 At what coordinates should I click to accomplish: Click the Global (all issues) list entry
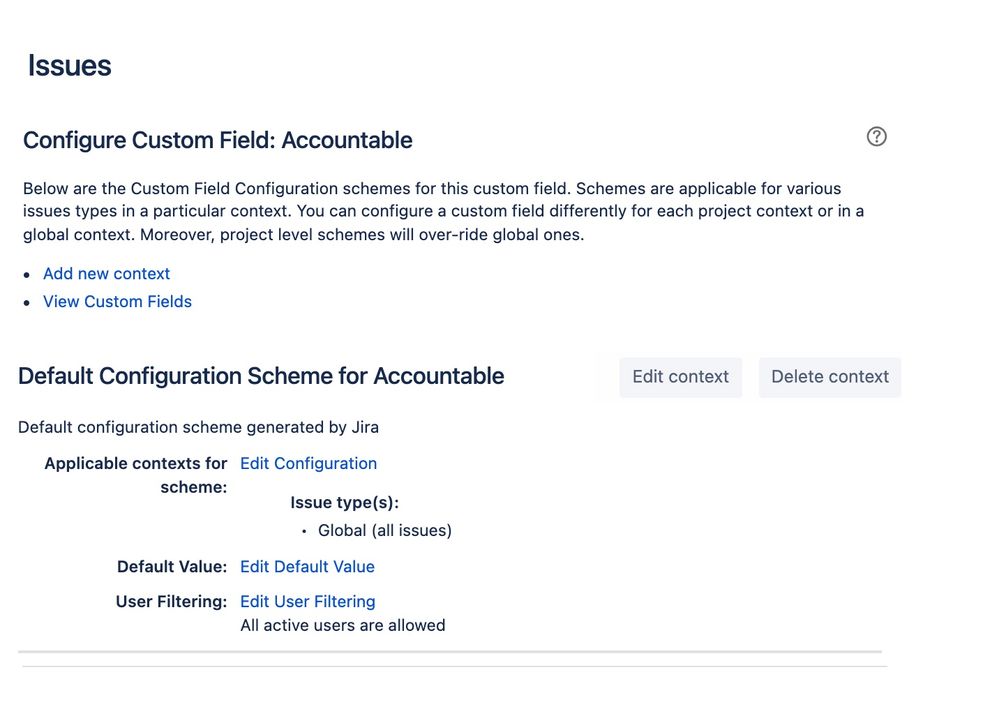click(384, 531)
